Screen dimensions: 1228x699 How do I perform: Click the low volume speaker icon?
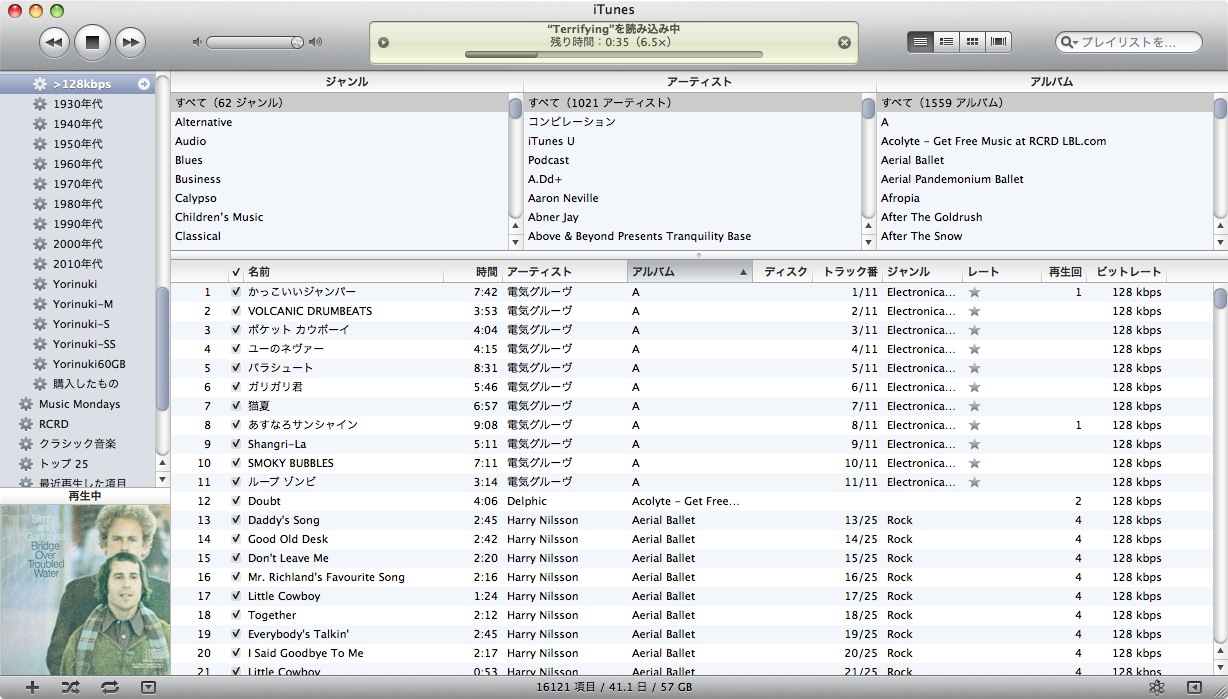(x=197, y=42)
